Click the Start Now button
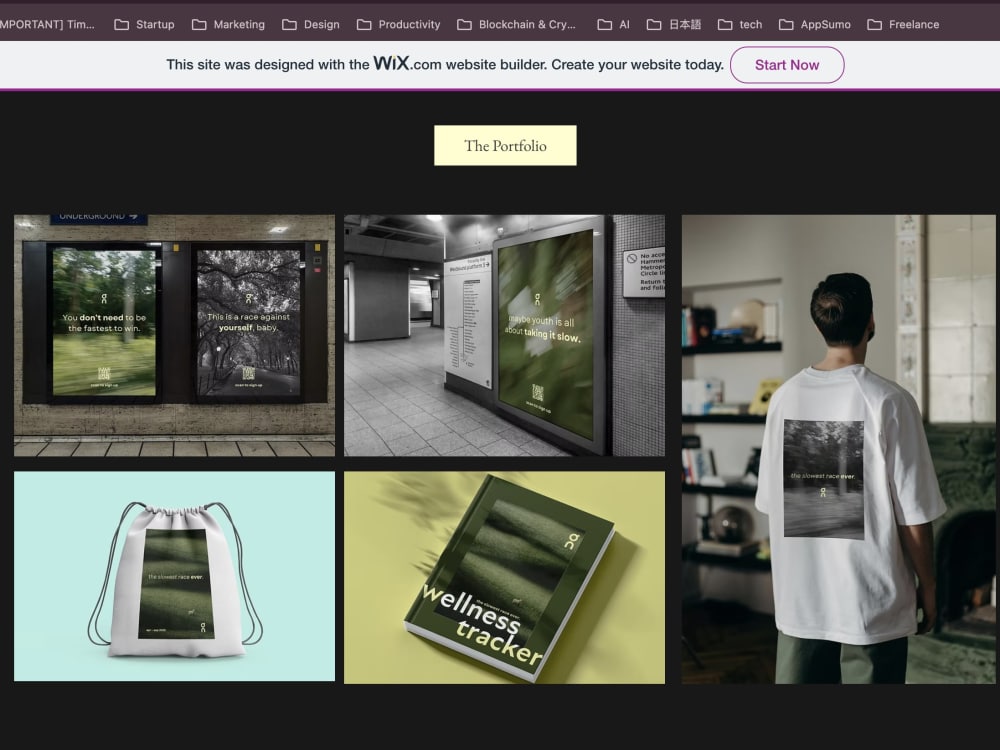 pos(787,64)
